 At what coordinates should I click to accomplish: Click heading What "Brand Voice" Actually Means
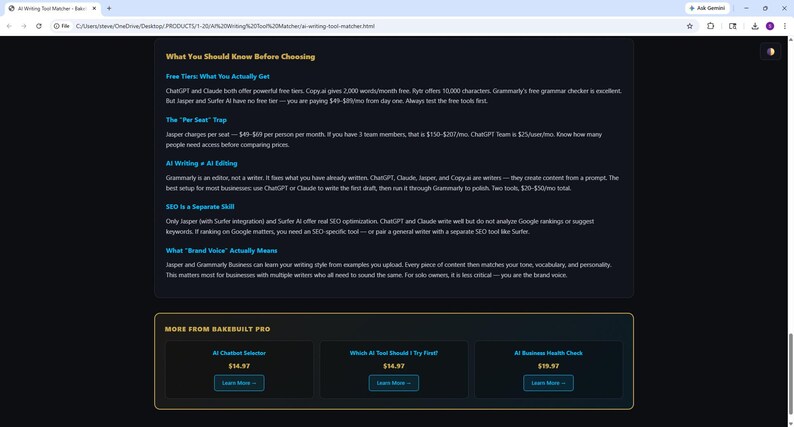tap(221, 250)
